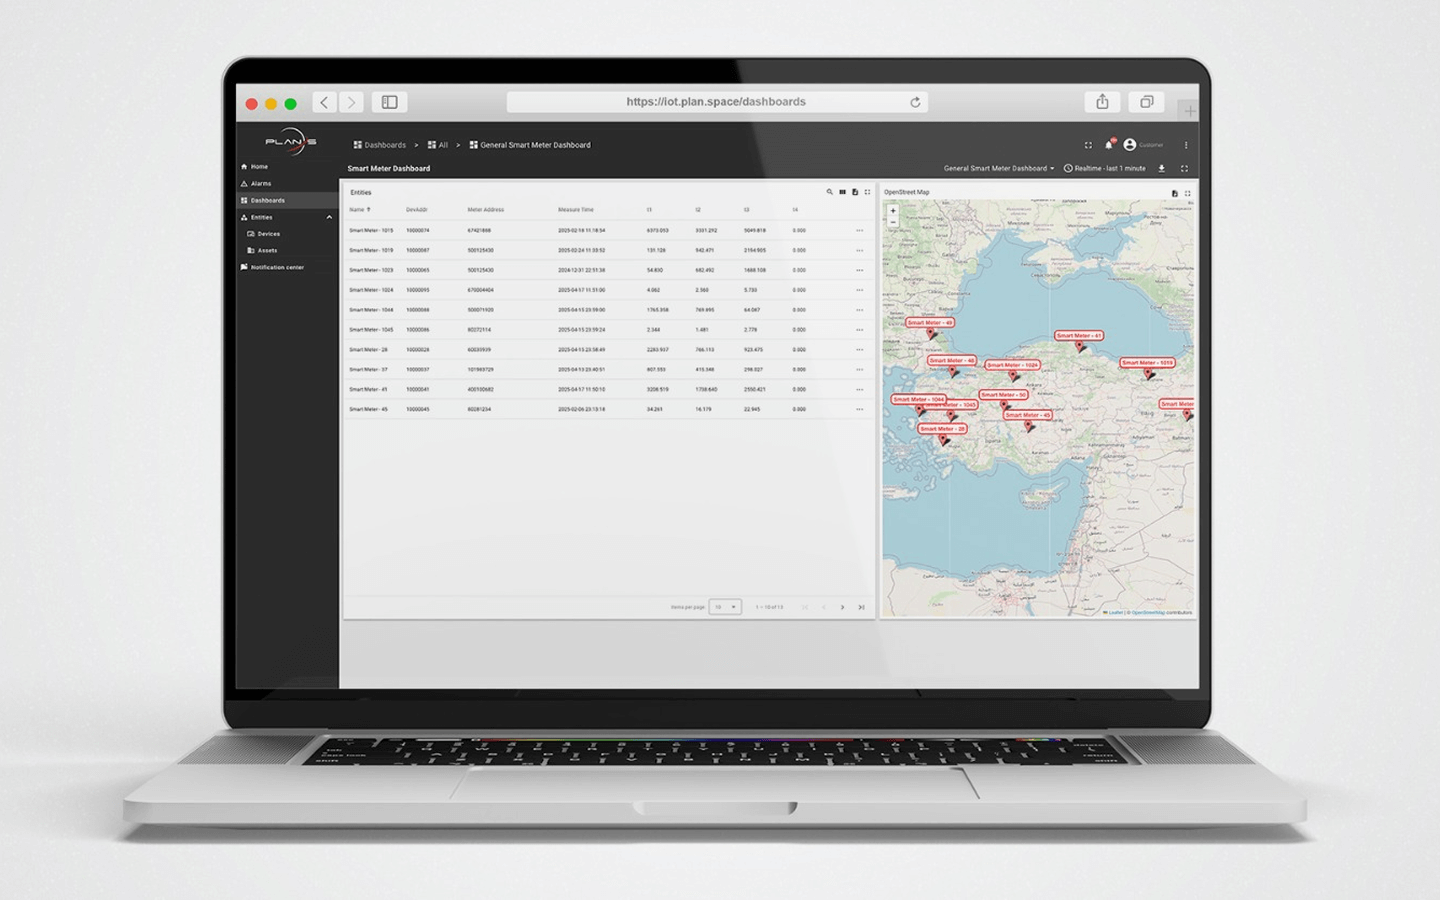Viewport: 1440px width, 900px height.
Task: Open the General Smart Meter Dashboard dropdown
Action: point(998,169)
